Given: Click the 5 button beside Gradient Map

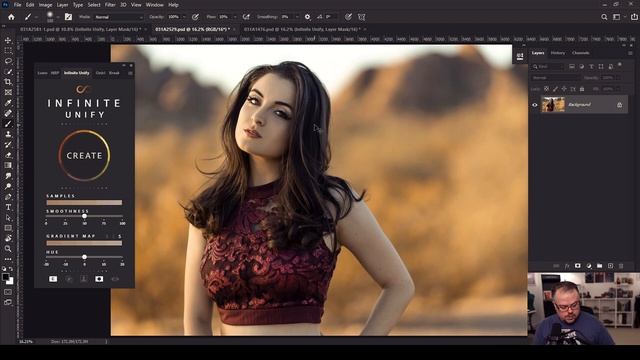Looking at the screenshot, I should (120, 236).
